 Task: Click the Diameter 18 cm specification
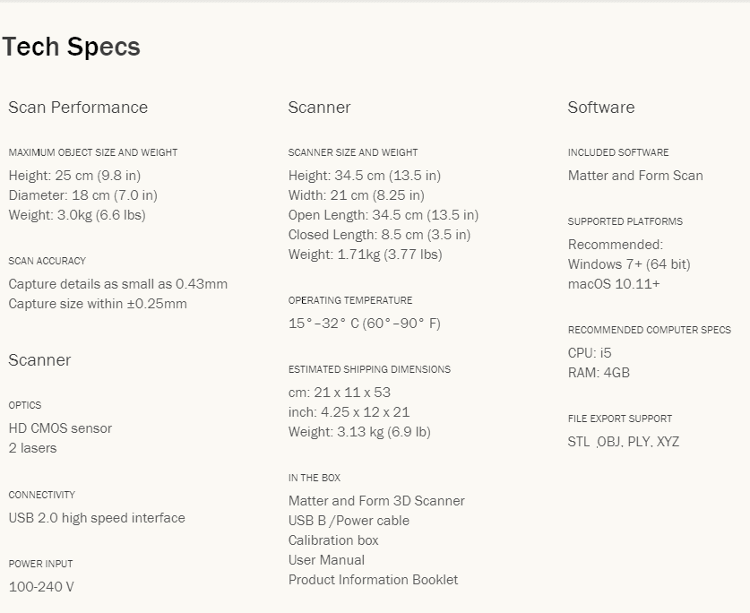coord(83,196)
